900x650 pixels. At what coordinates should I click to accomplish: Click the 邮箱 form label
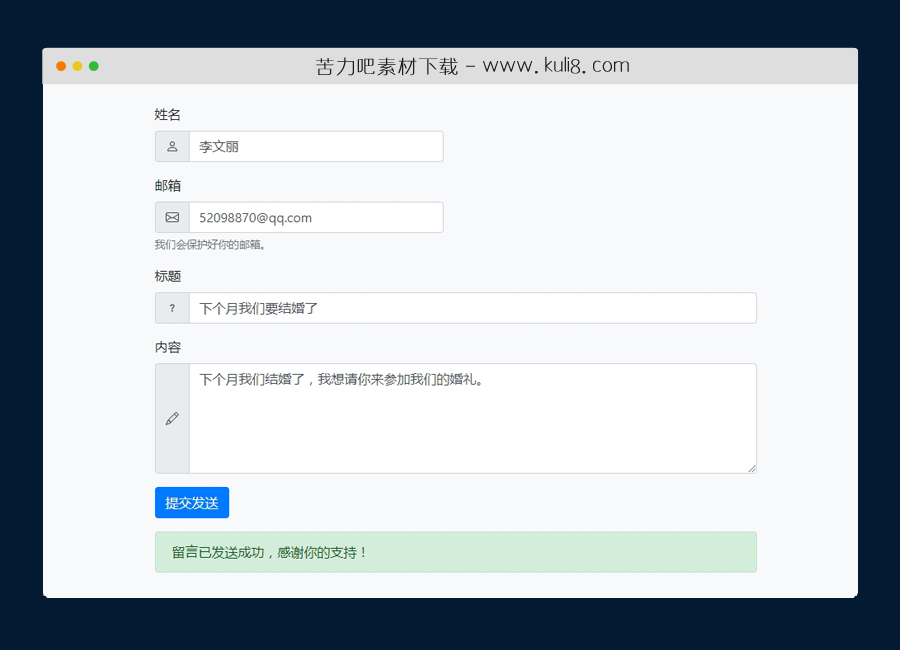168,186
